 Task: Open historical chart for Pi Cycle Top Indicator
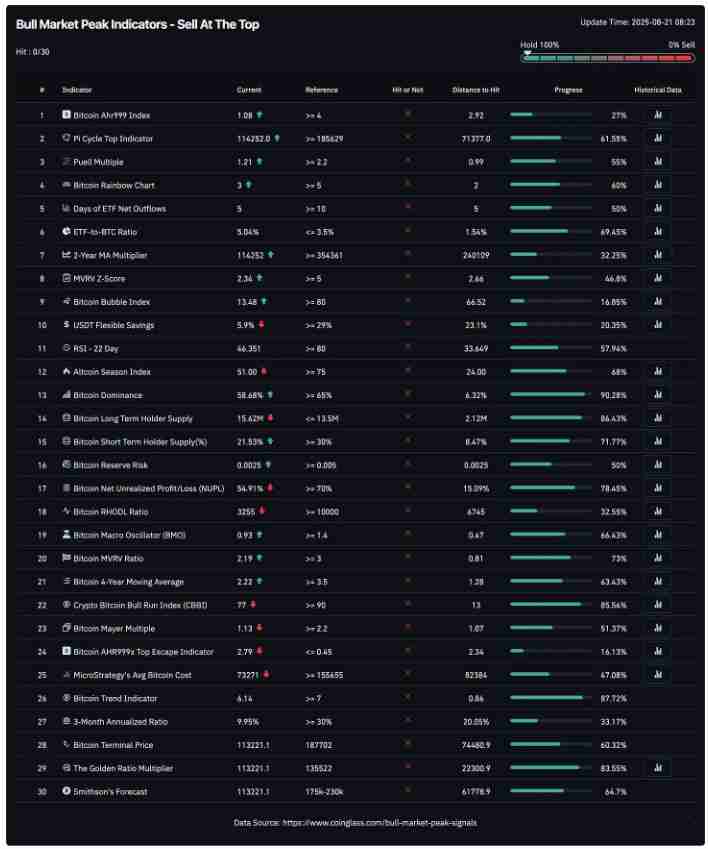point(657,138)
